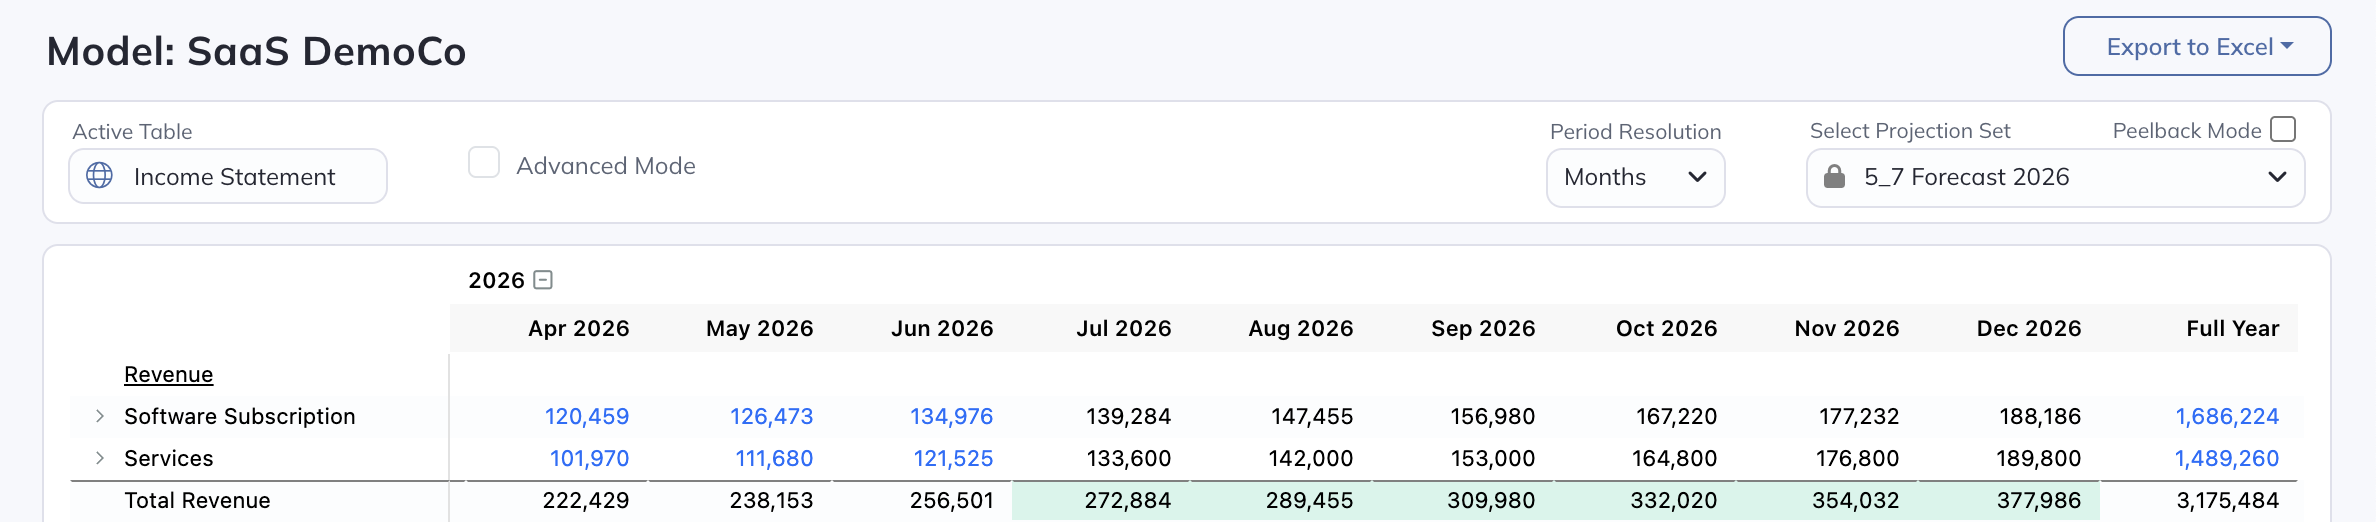The image size is (2376, 522).
Task: Click Software Subscription value 139,284
Action: (x=1128, y=416)
